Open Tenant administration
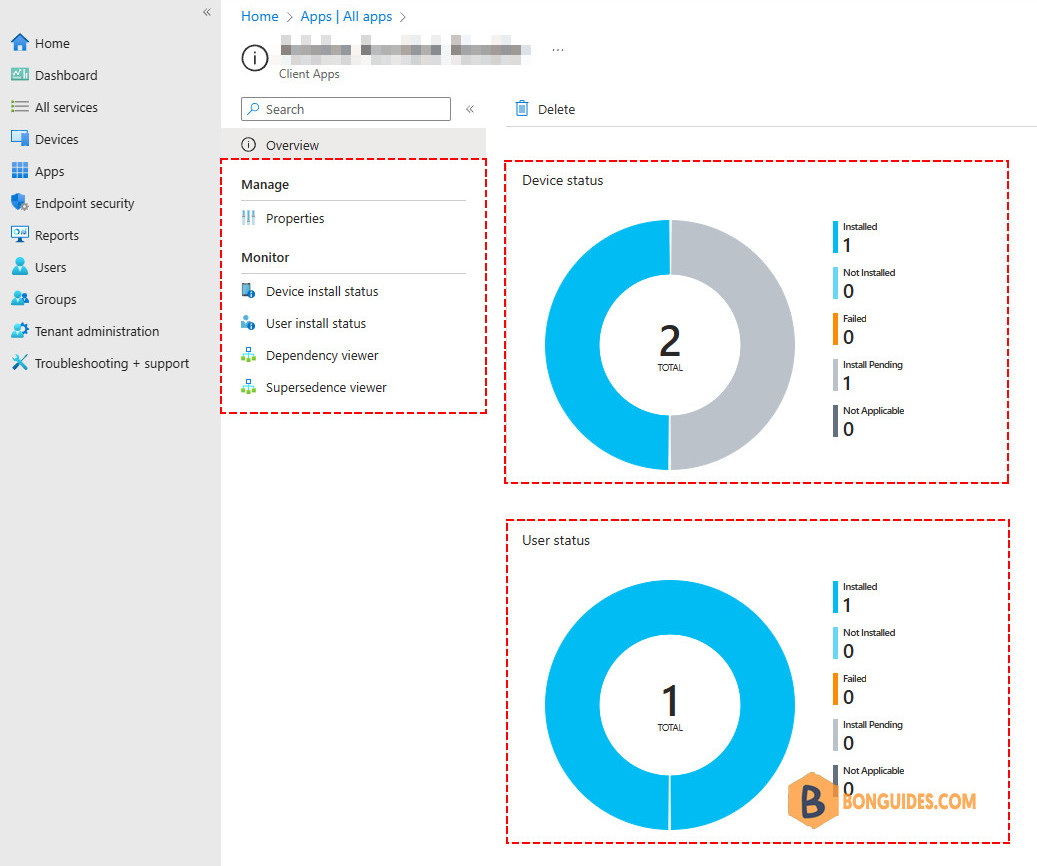Viewport: 1037px width, 866px height. click(x=97, y=331)
